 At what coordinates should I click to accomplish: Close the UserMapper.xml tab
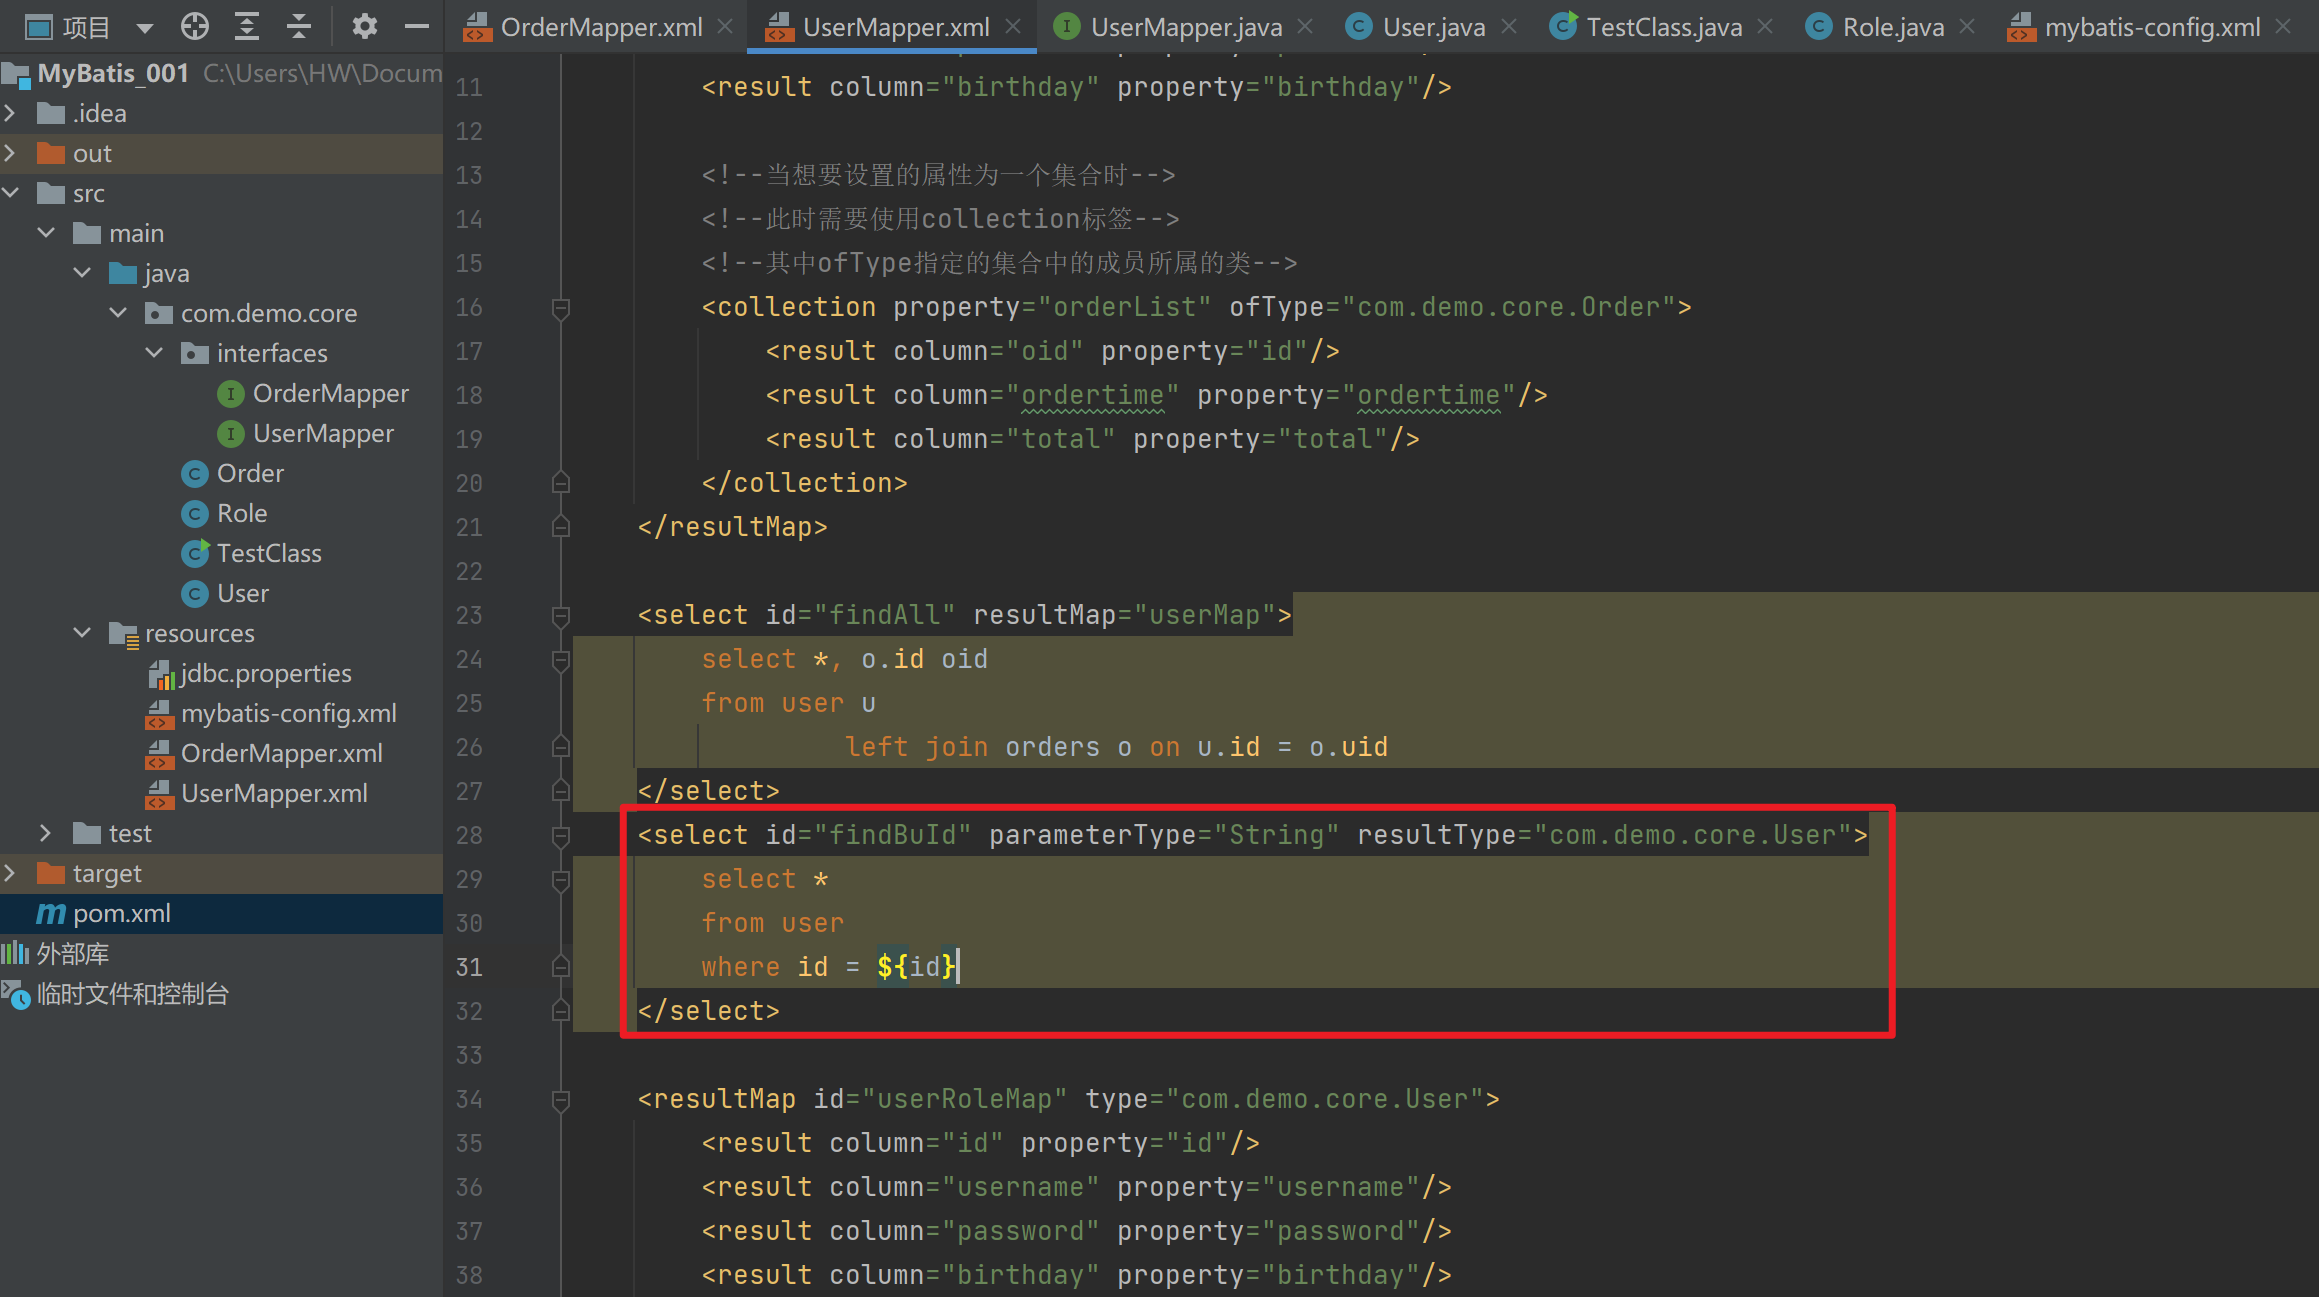point(1013,27)
